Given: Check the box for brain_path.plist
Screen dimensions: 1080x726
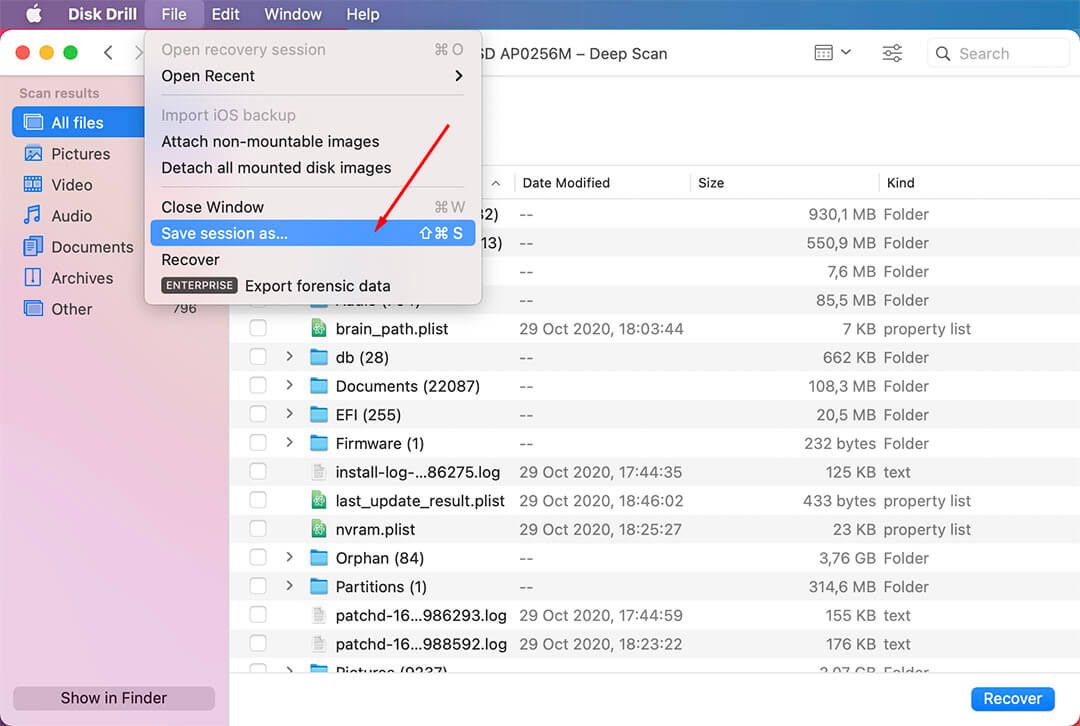Looking at the screenshot, I should point(258,329).
